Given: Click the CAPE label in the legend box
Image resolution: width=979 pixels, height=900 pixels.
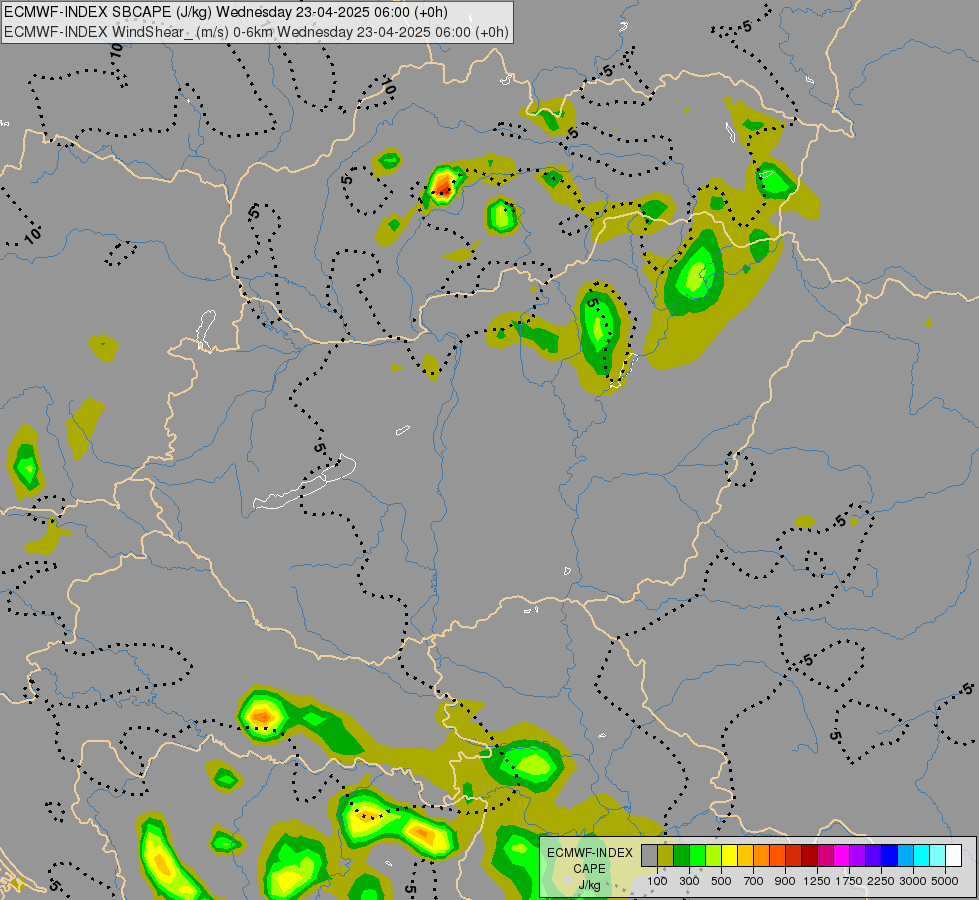Looking at the screenshot, I should coord(589,869).
